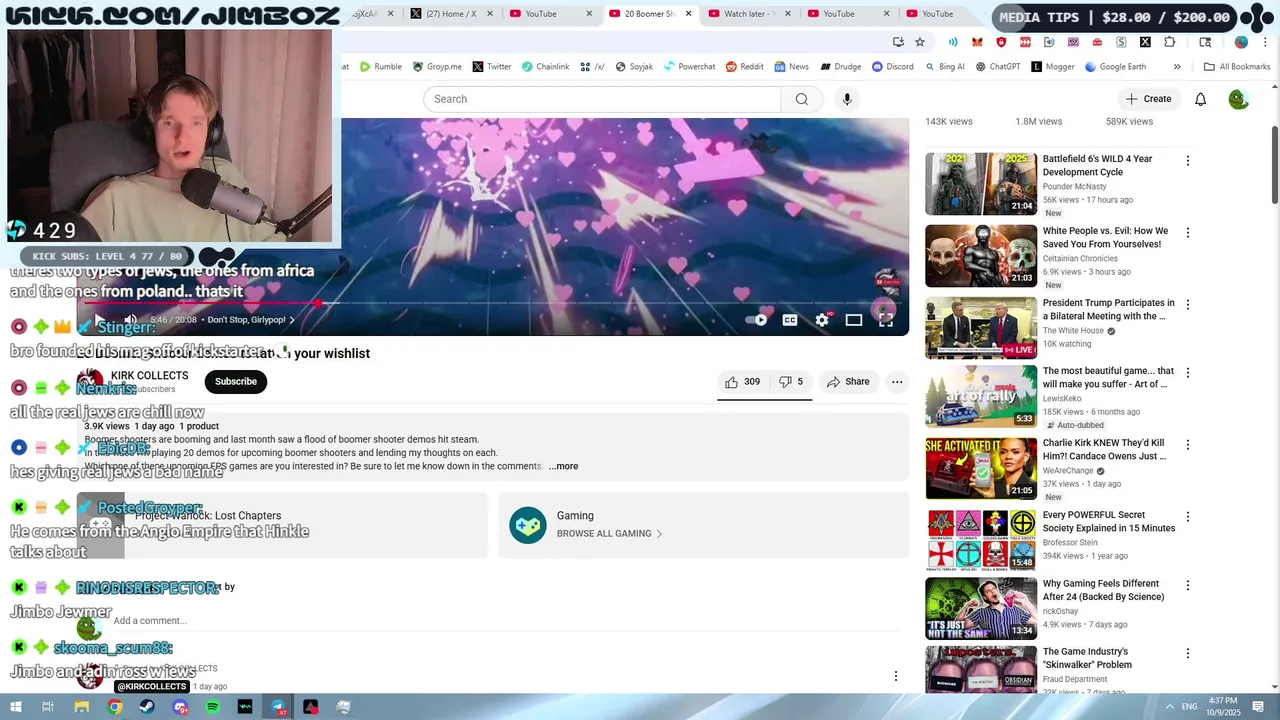Toggle the autoplay switch

coord(757,320)
